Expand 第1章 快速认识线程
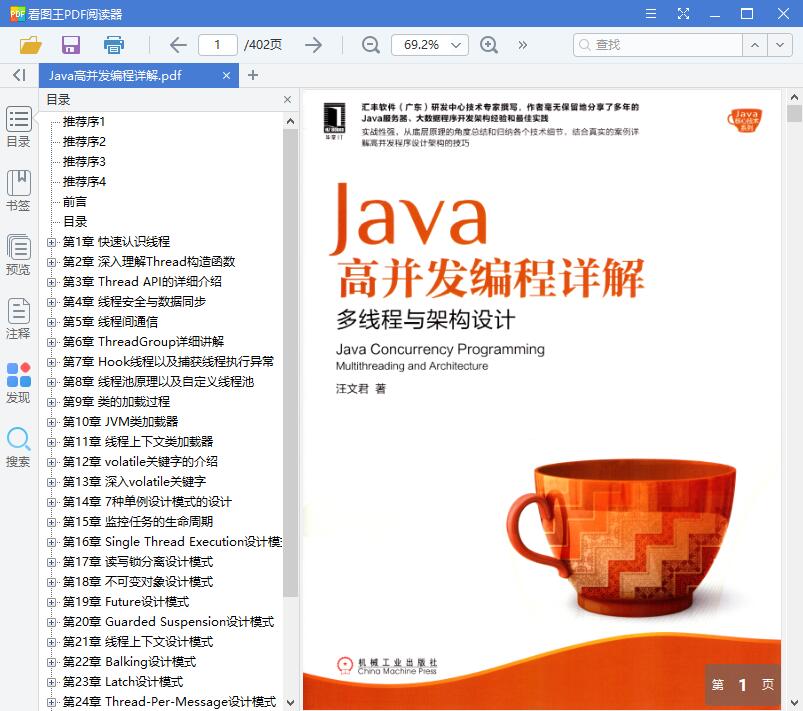The width and height of the screenshot is (803, 711). pyautogui.click(x=51, y=242)
